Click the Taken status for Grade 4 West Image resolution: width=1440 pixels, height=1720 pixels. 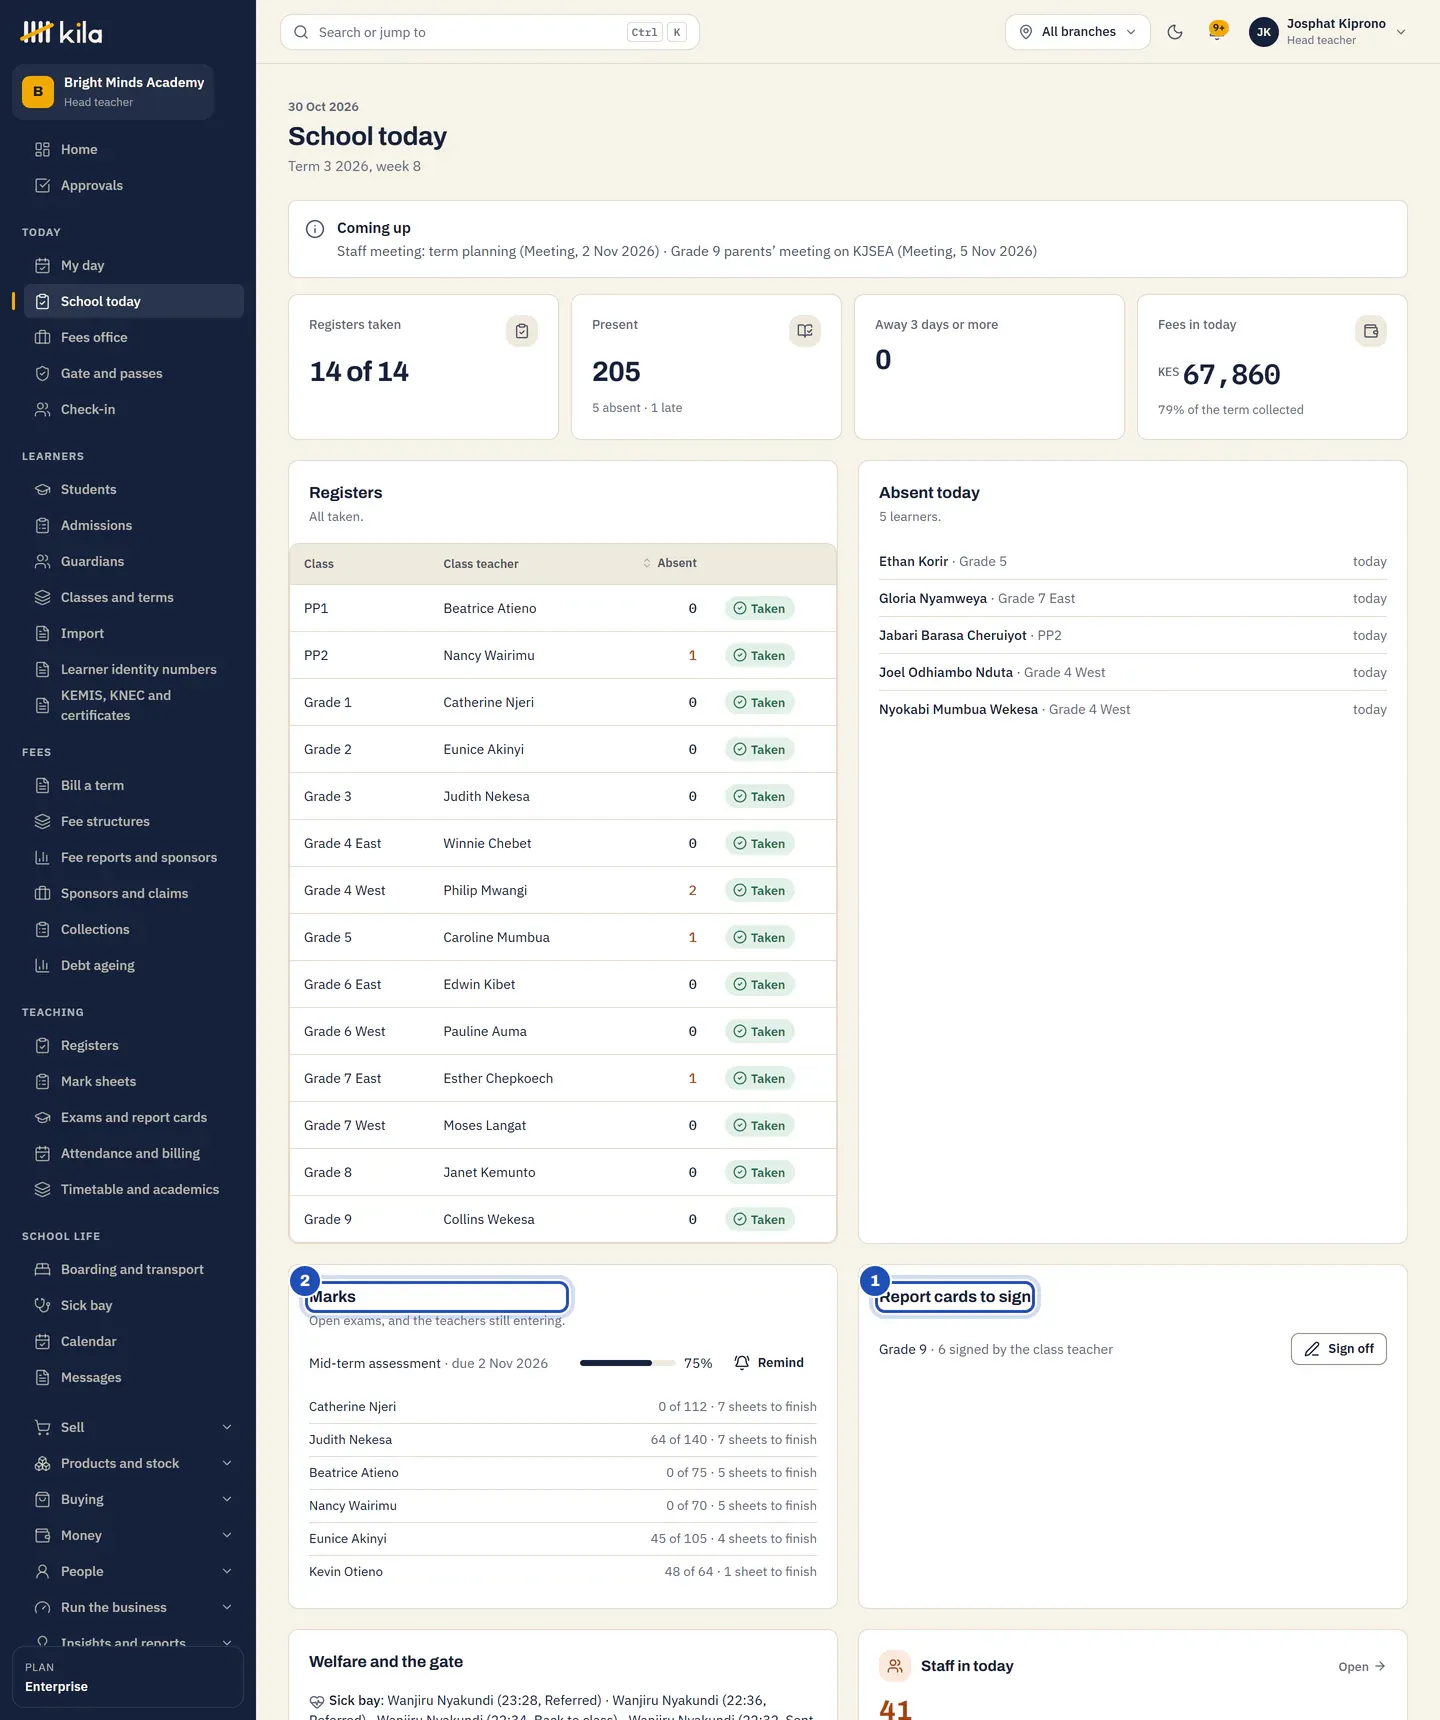coord(760,890)
